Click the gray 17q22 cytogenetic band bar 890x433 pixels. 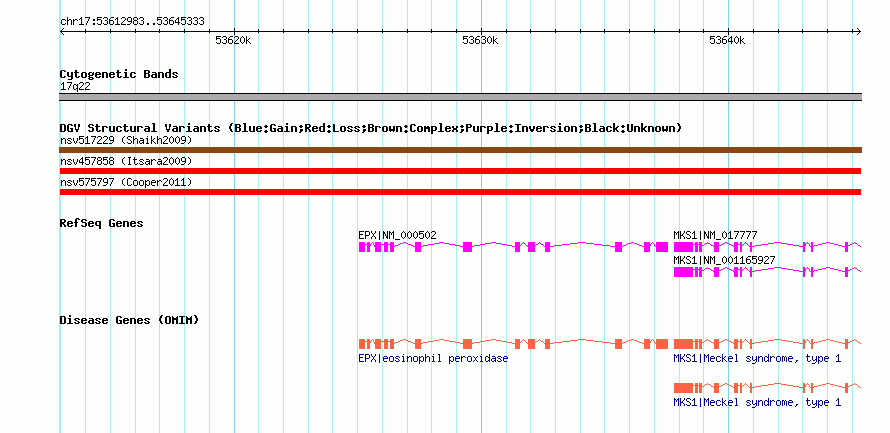[460, 97]
